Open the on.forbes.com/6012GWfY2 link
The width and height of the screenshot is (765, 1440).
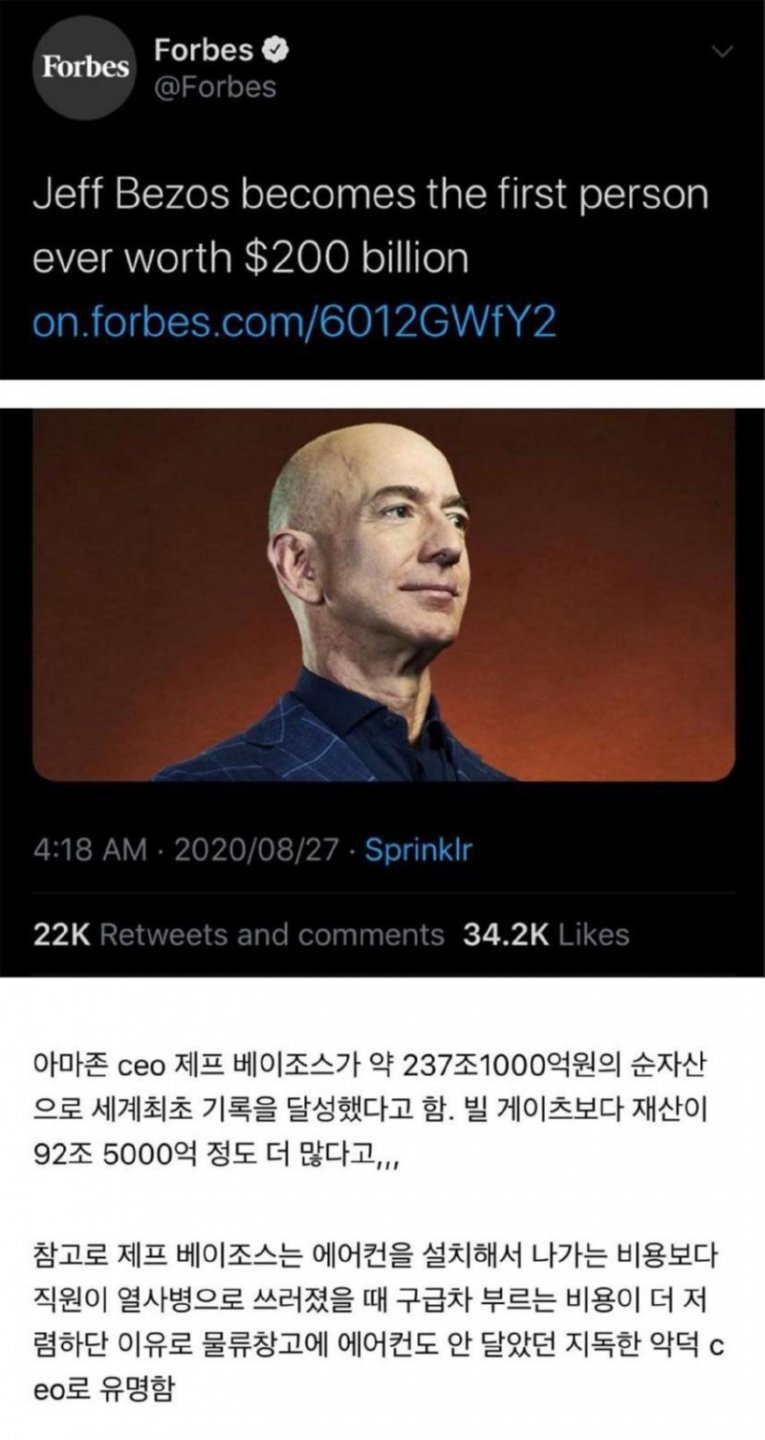click(x=294, y=322)
